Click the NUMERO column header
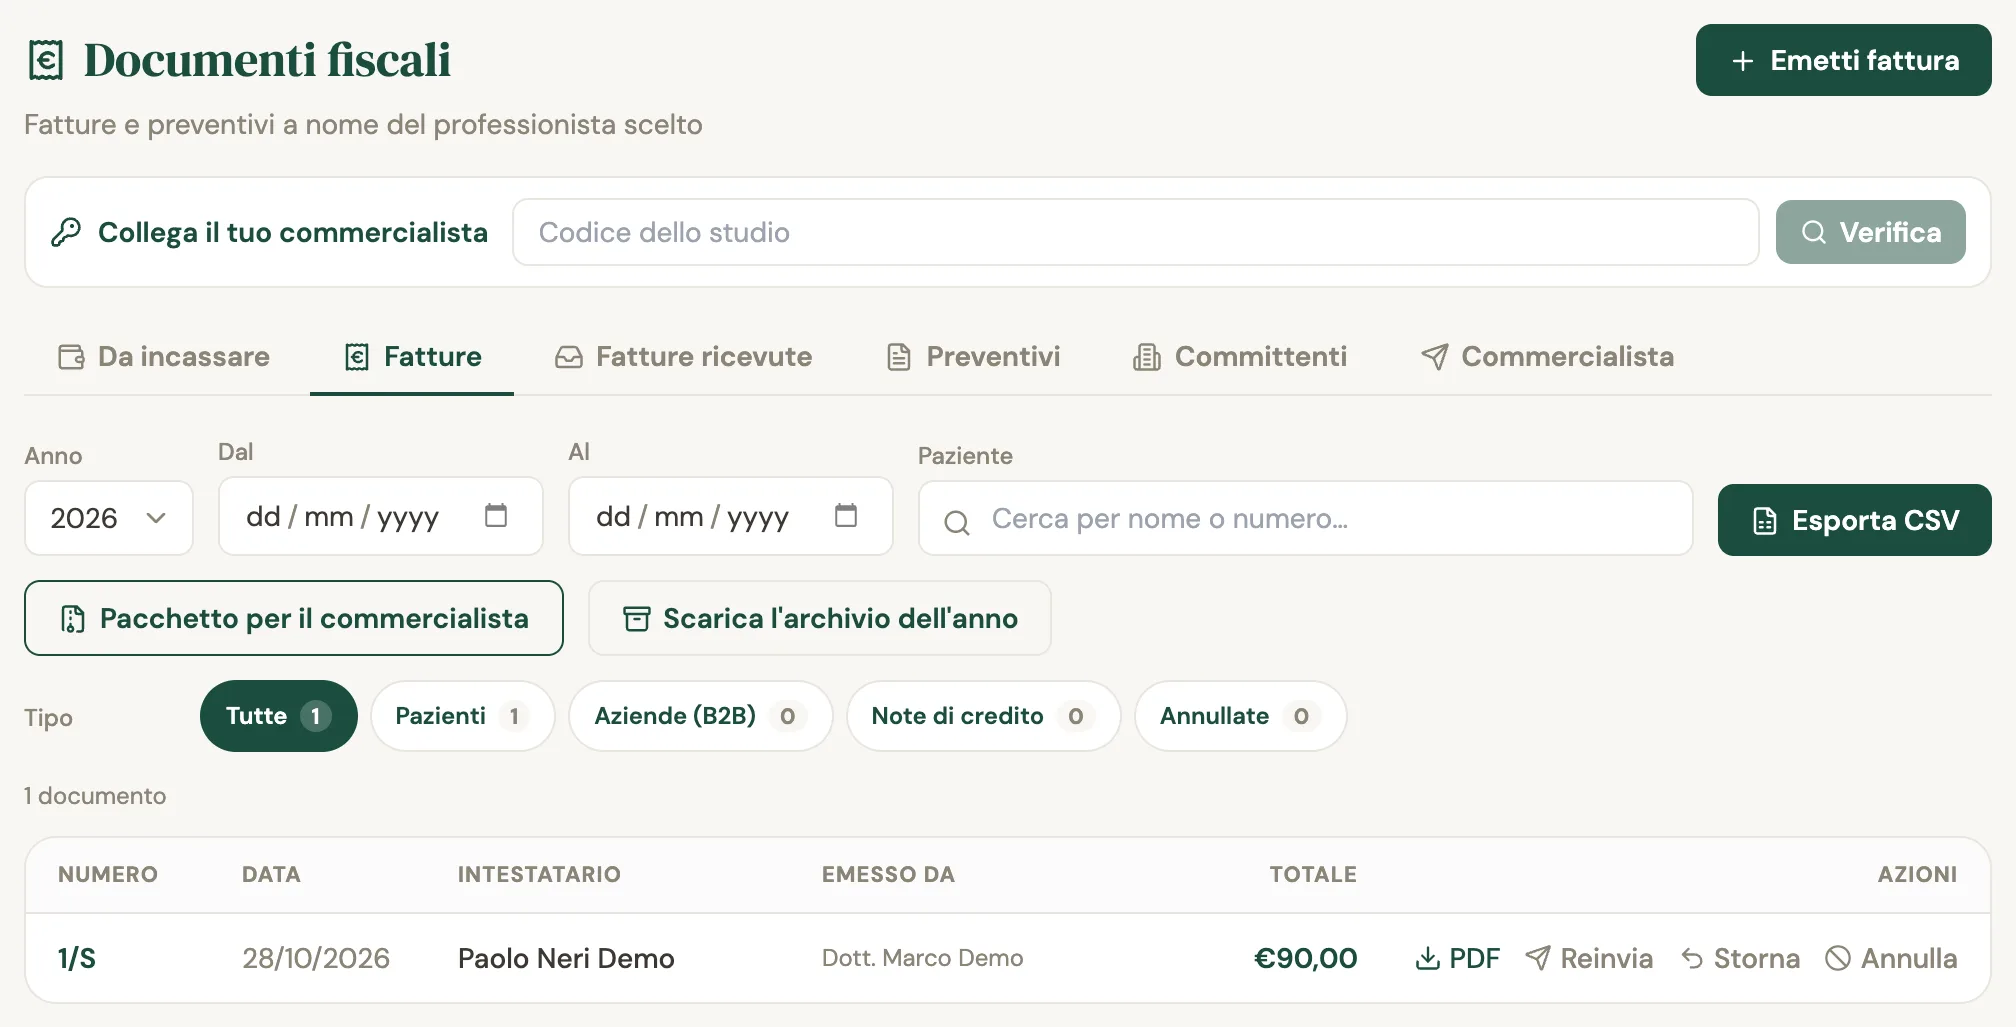 (x=108, y=874)
